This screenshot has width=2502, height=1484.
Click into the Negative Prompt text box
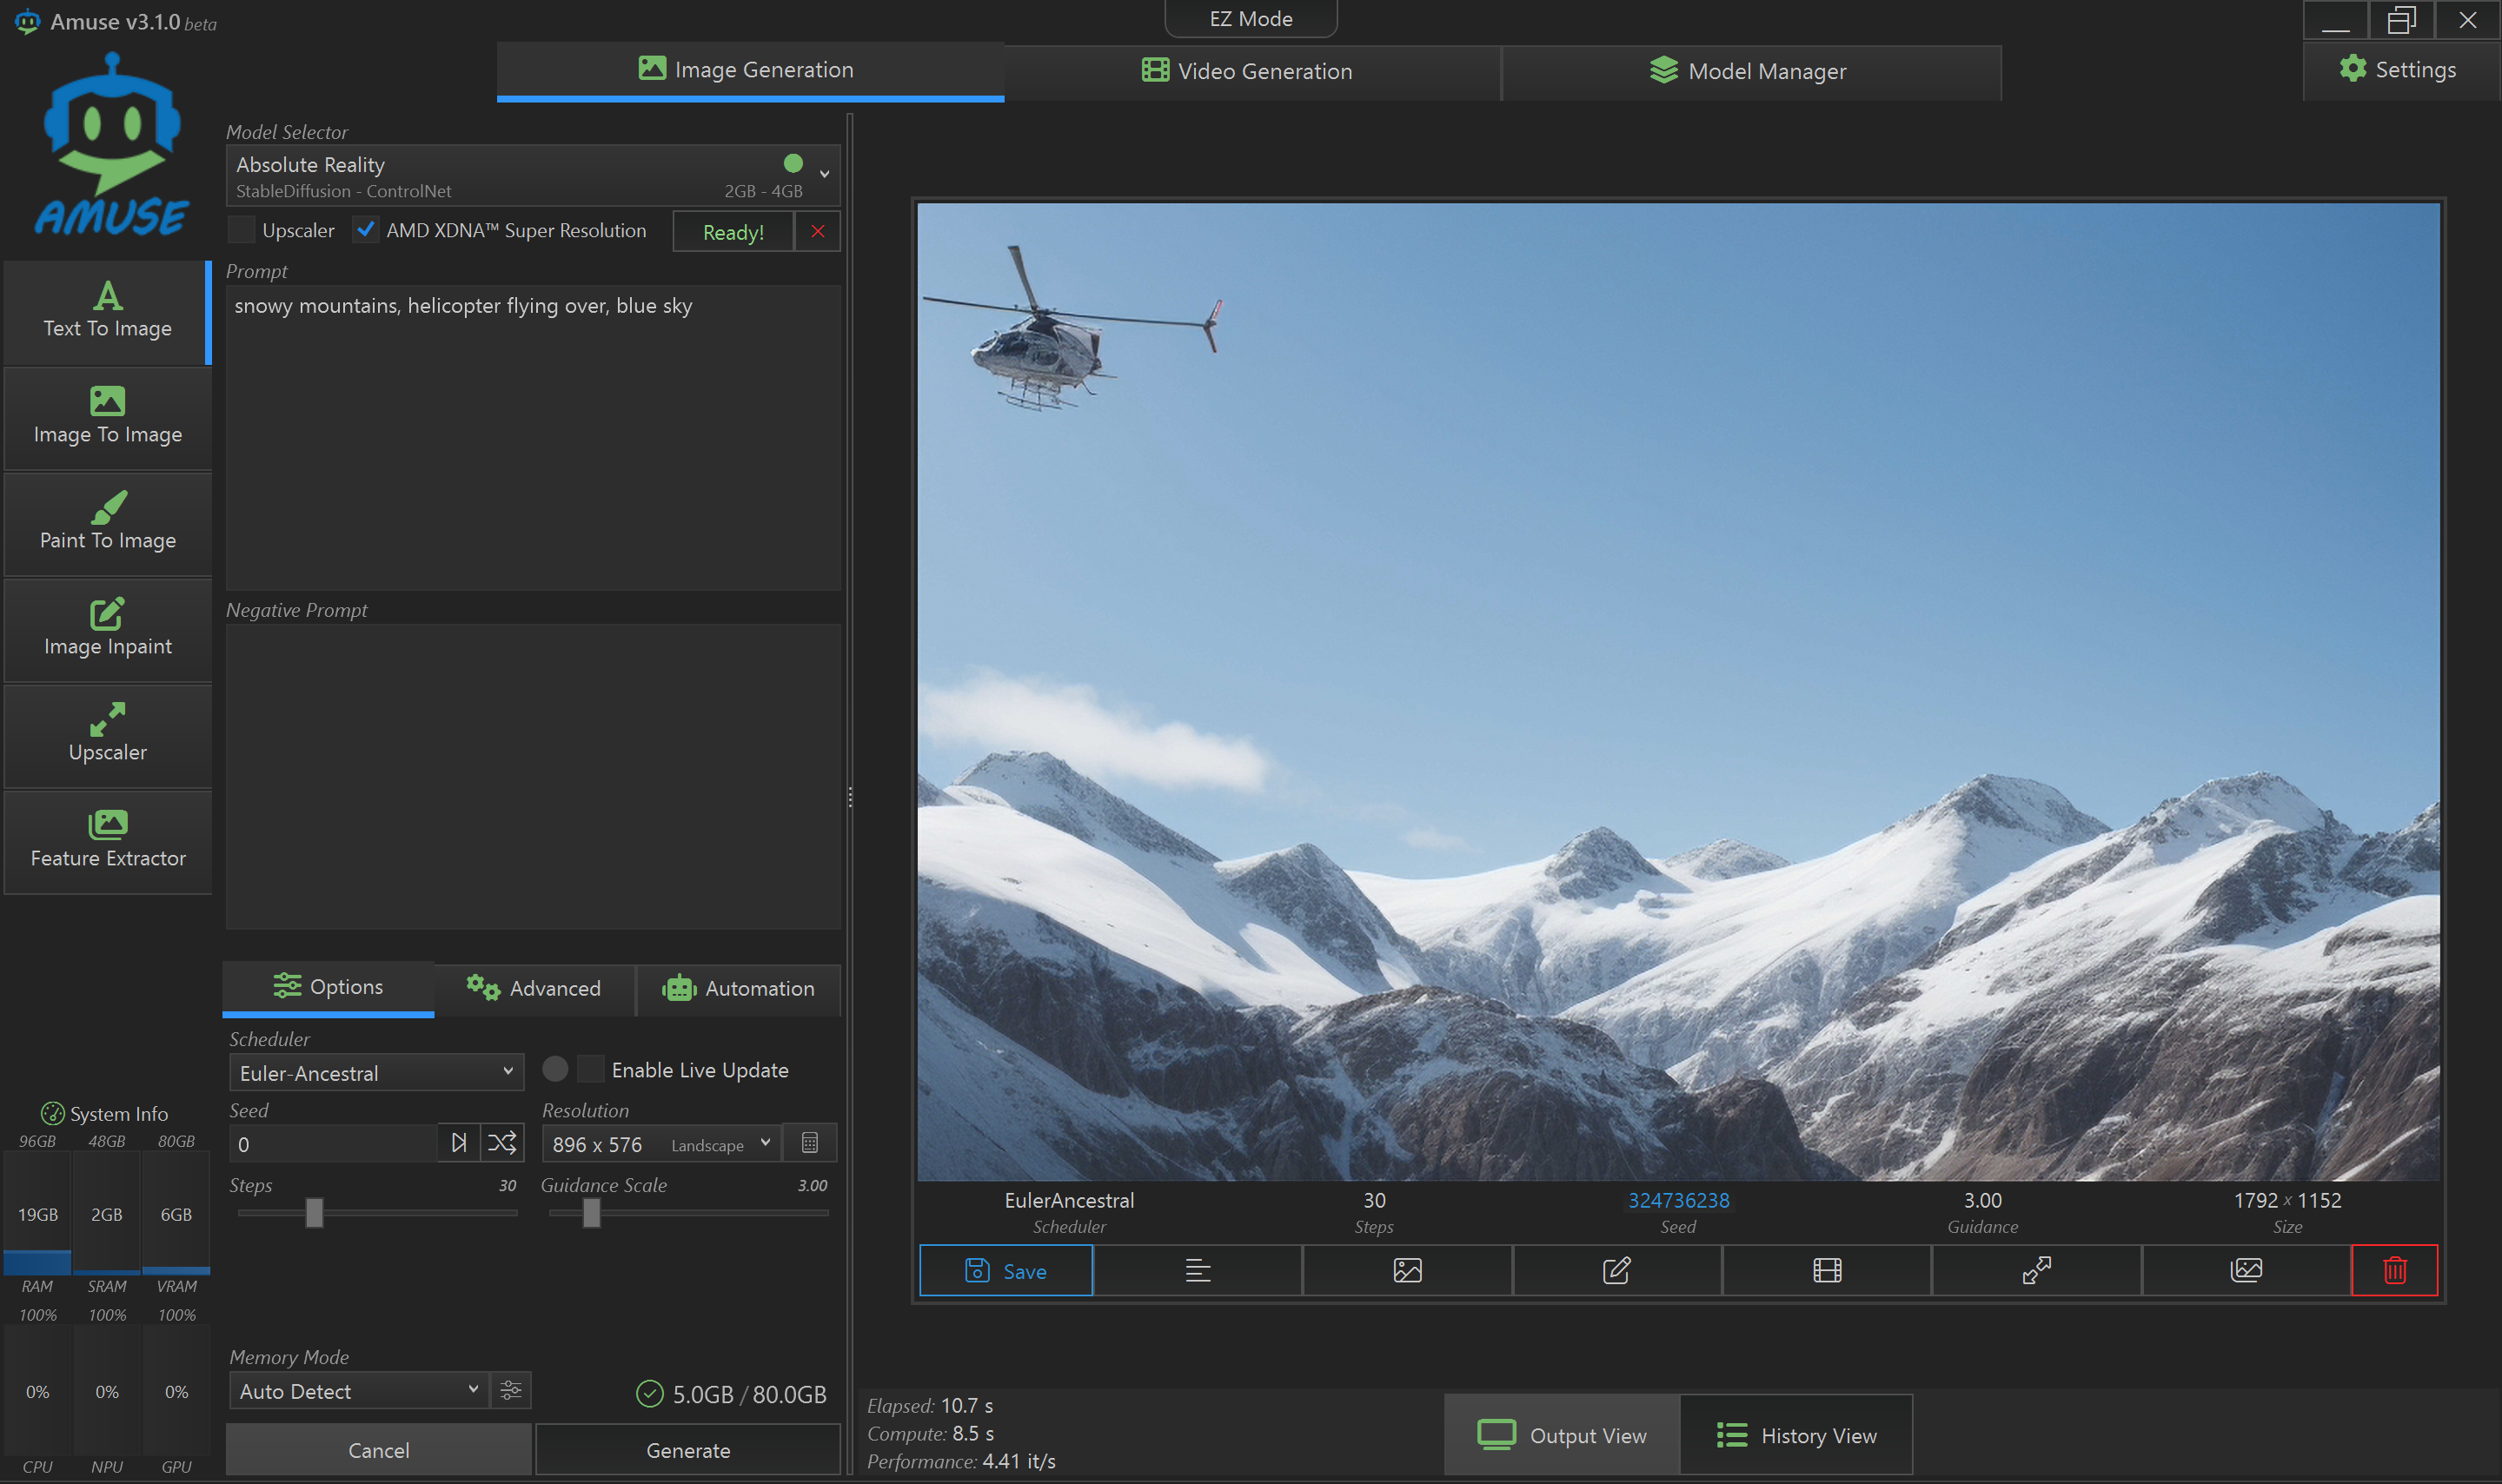click(532, 775)
